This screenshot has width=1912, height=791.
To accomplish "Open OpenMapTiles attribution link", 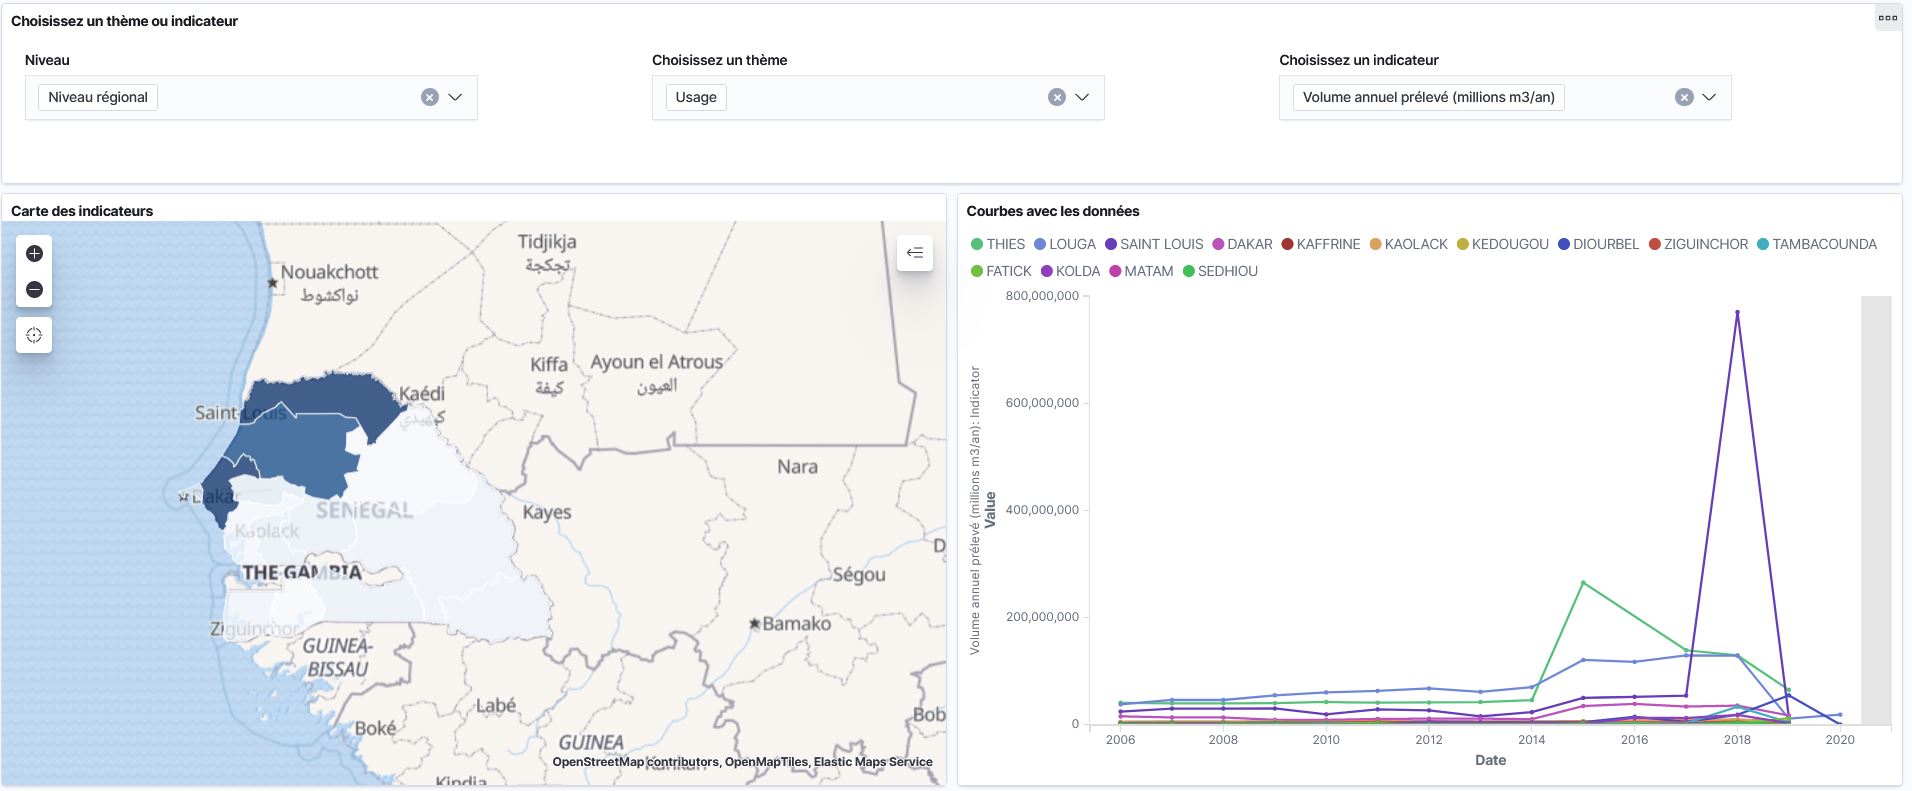I will tap(766, 762).
